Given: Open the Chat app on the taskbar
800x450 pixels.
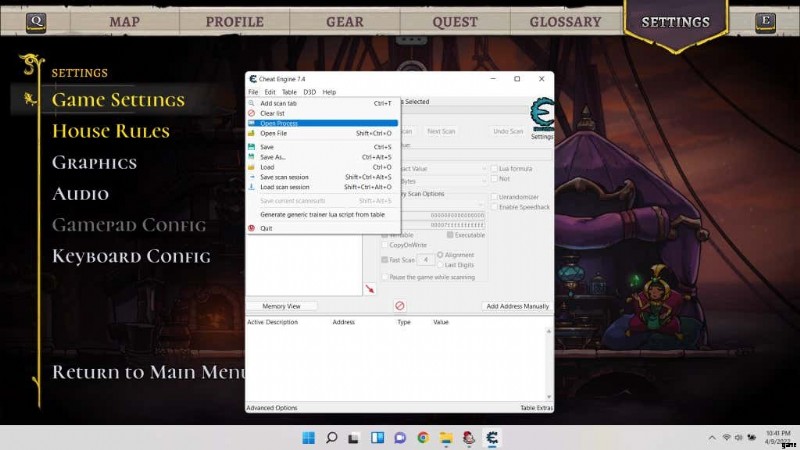Looking at the screenshot, I should (x=400, y=438).
